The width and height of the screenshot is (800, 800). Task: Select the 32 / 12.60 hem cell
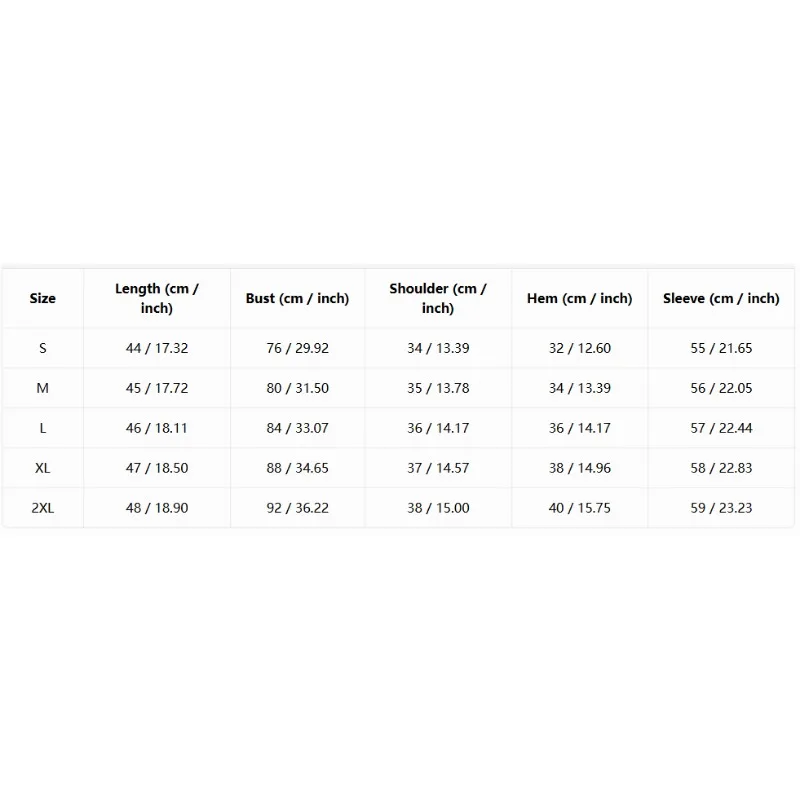pyautogui.click(x=580, y=348)
